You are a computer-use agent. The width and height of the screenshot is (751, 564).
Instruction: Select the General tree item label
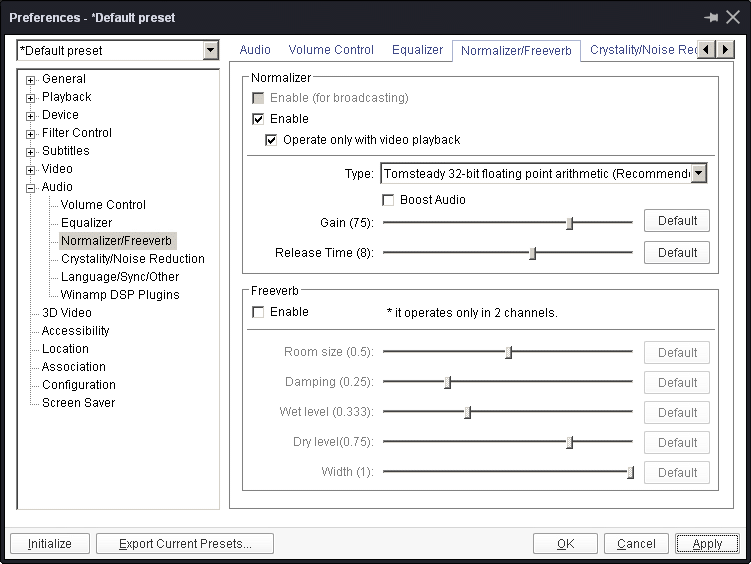(x=64, y=79)
